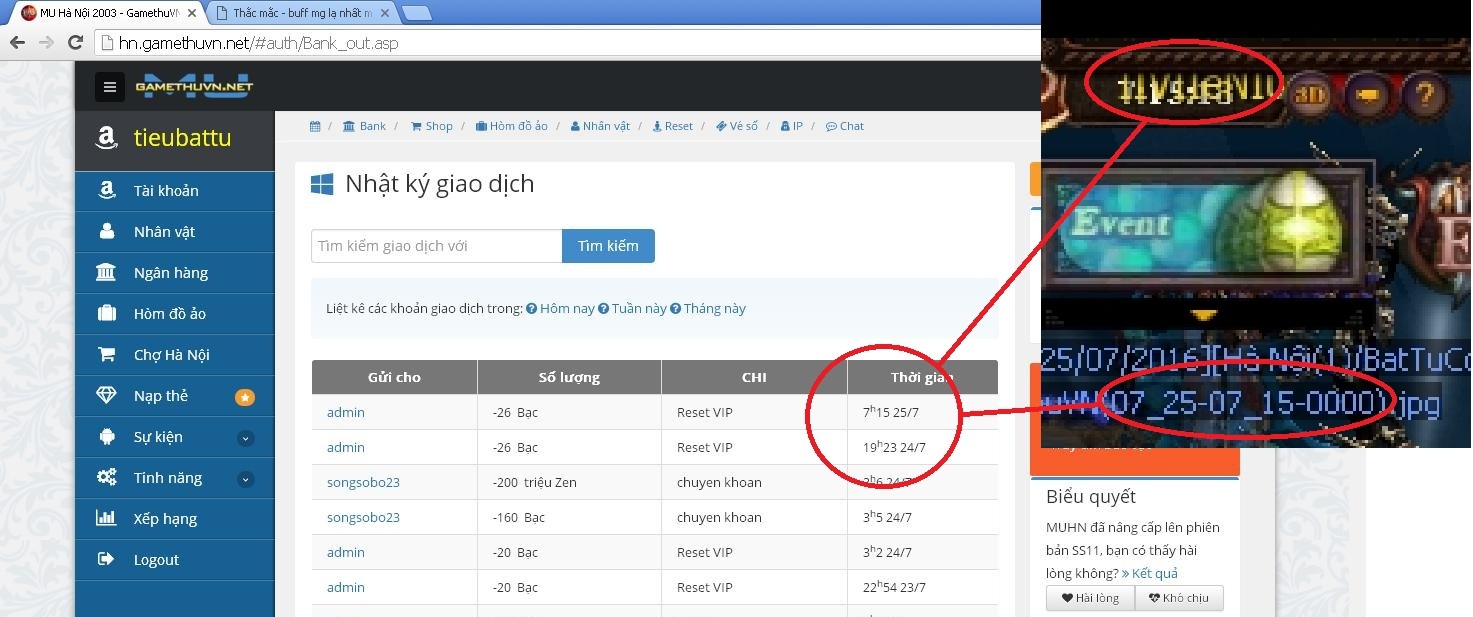Click the 22h54 23/7 time cell
Viewport: 1473px width, 617px height.
coord(922,587)
